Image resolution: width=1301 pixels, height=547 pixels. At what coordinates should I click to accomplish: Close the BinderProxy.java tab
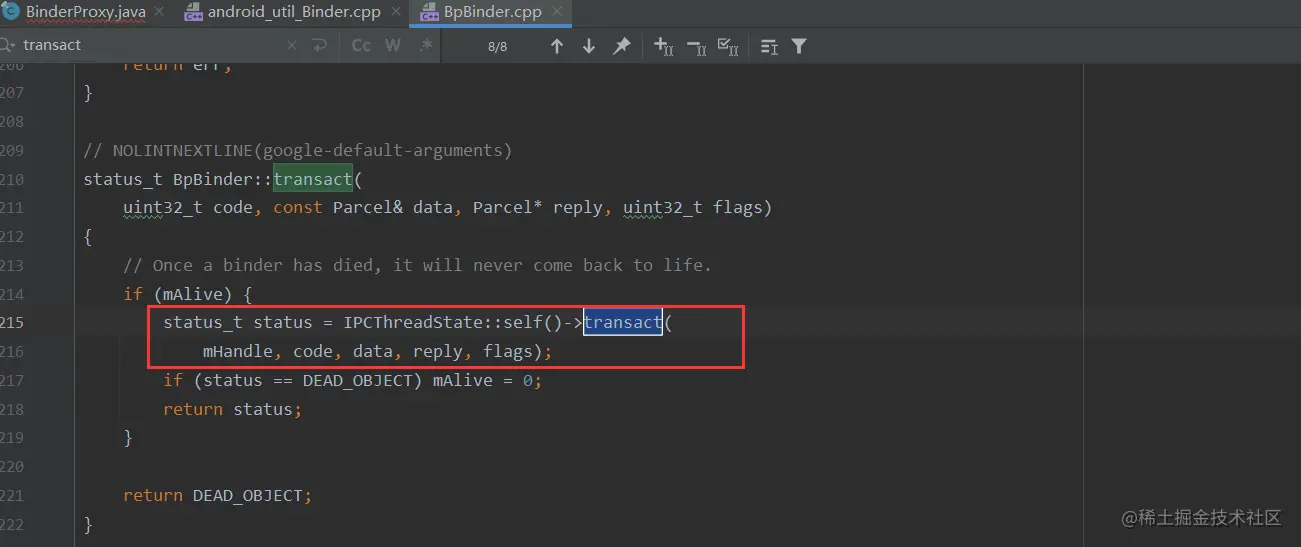159,13
